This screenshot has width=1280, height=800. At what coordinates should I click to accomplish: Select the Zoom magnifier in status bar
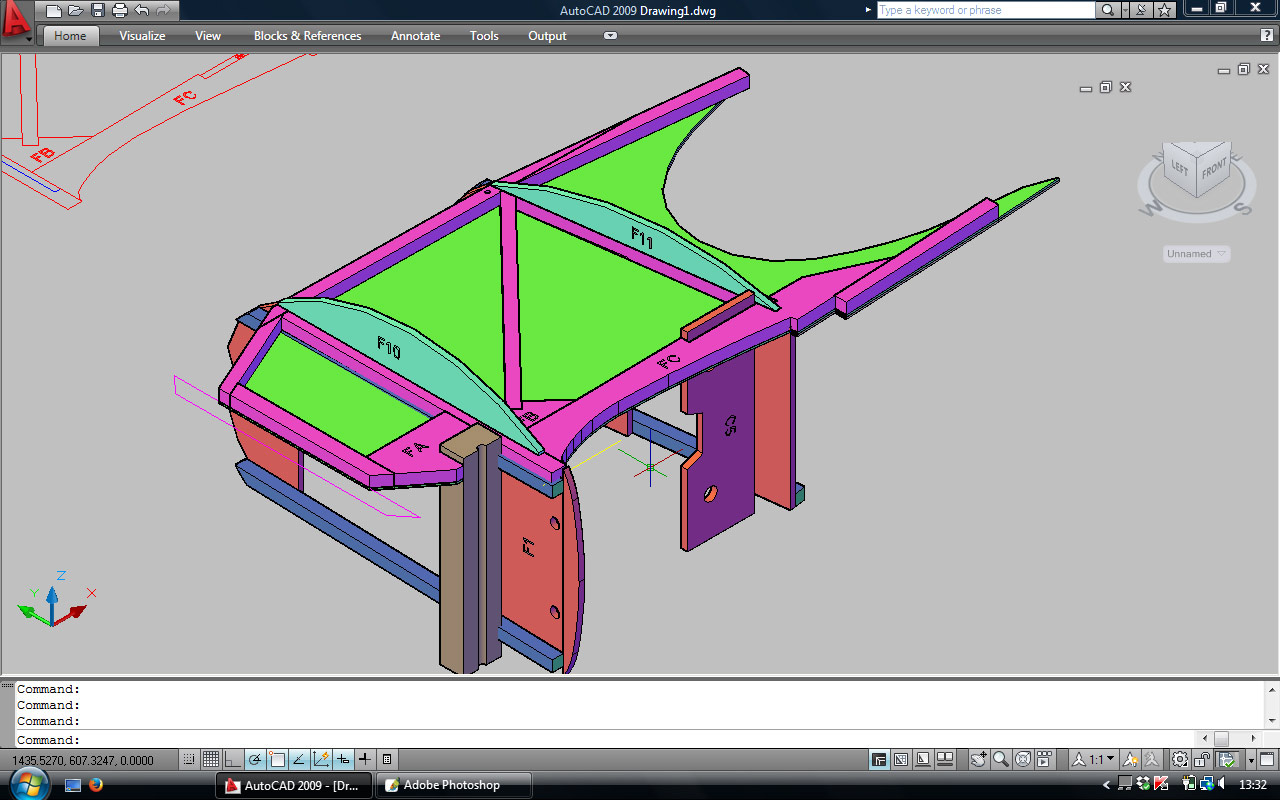1001,760
